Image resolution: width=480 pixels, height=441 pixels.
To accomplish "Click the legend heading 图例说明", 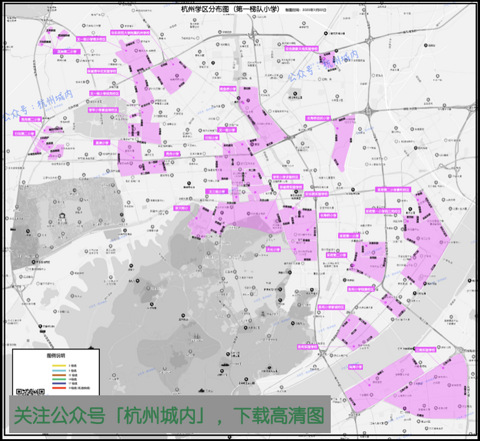I will tap(56, 356).
